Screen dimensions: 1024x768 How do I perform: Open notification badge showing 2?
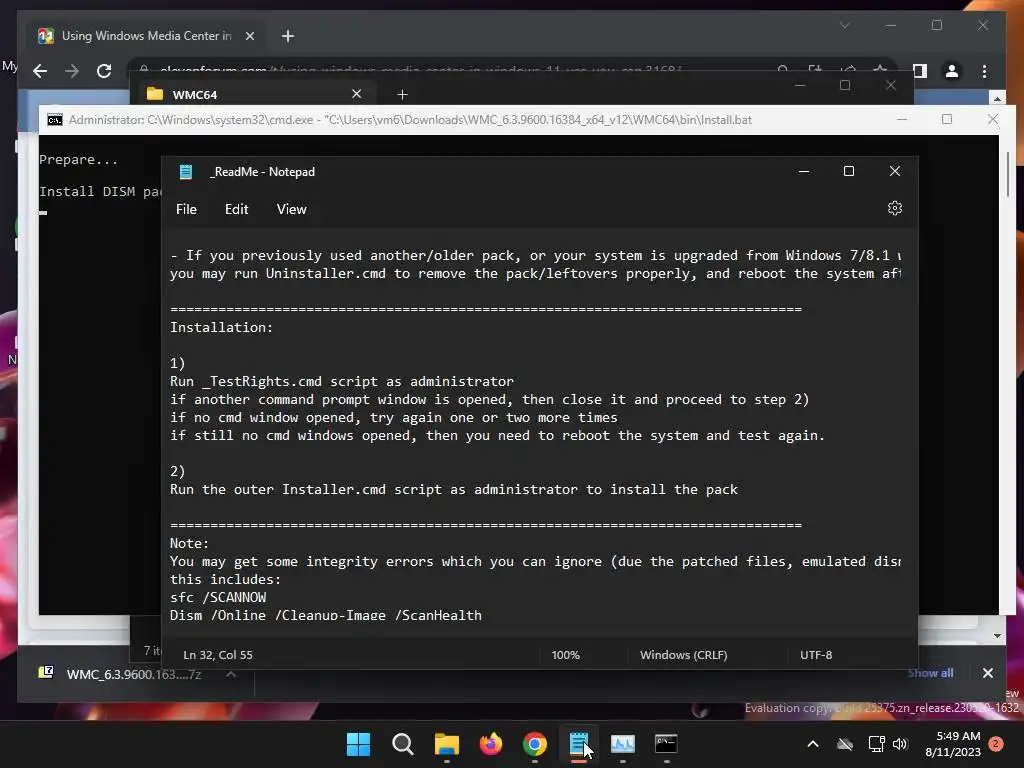(x=996, y=743)
